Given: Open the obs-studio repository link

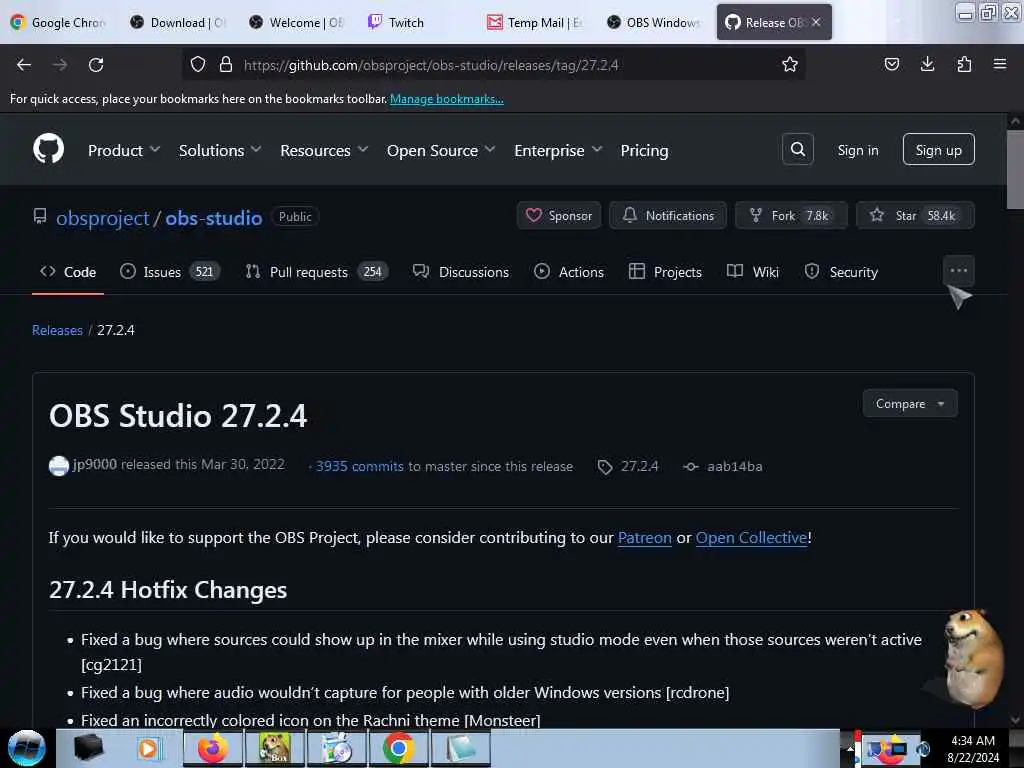Looking at the screenshot, I should point(214,217).
